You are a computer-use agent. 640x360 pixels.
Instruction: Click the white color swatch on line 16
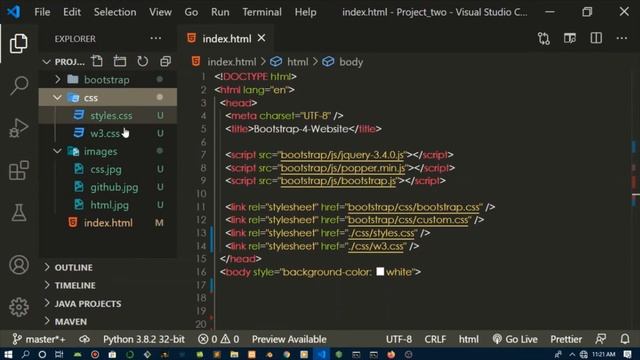pos(380,271)
